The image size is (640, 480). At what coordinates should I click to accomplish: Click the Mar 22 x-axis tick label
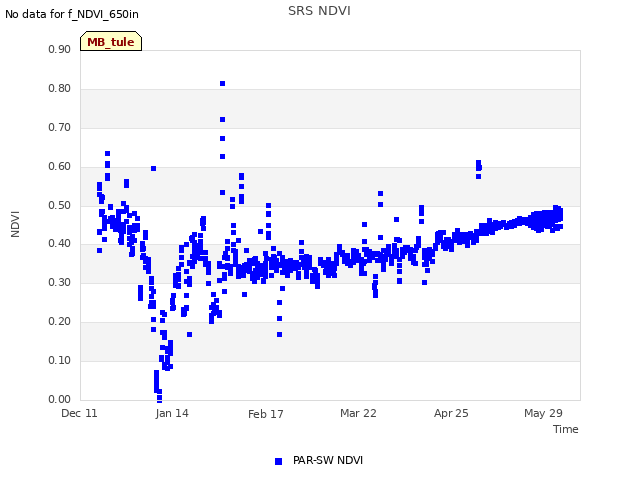click(358, 413)
